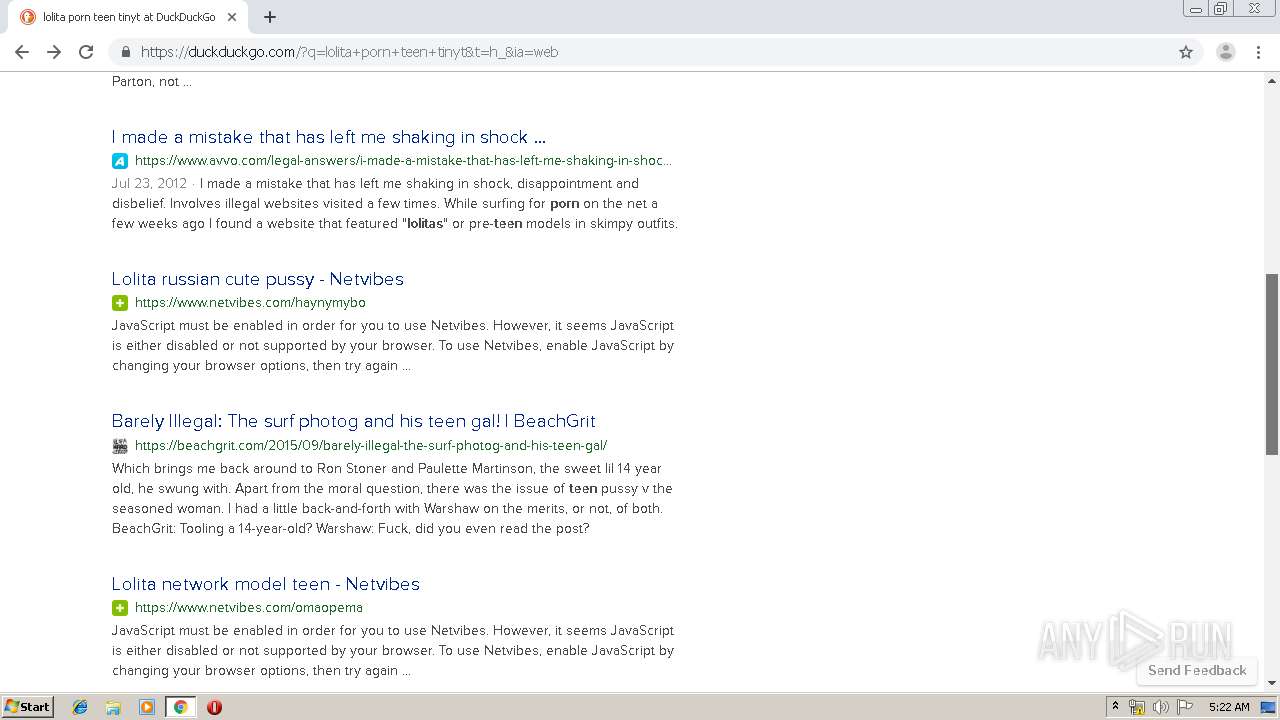The image size is (1280, 720).
Task: Open the network tray icon
Action: 1137,707
